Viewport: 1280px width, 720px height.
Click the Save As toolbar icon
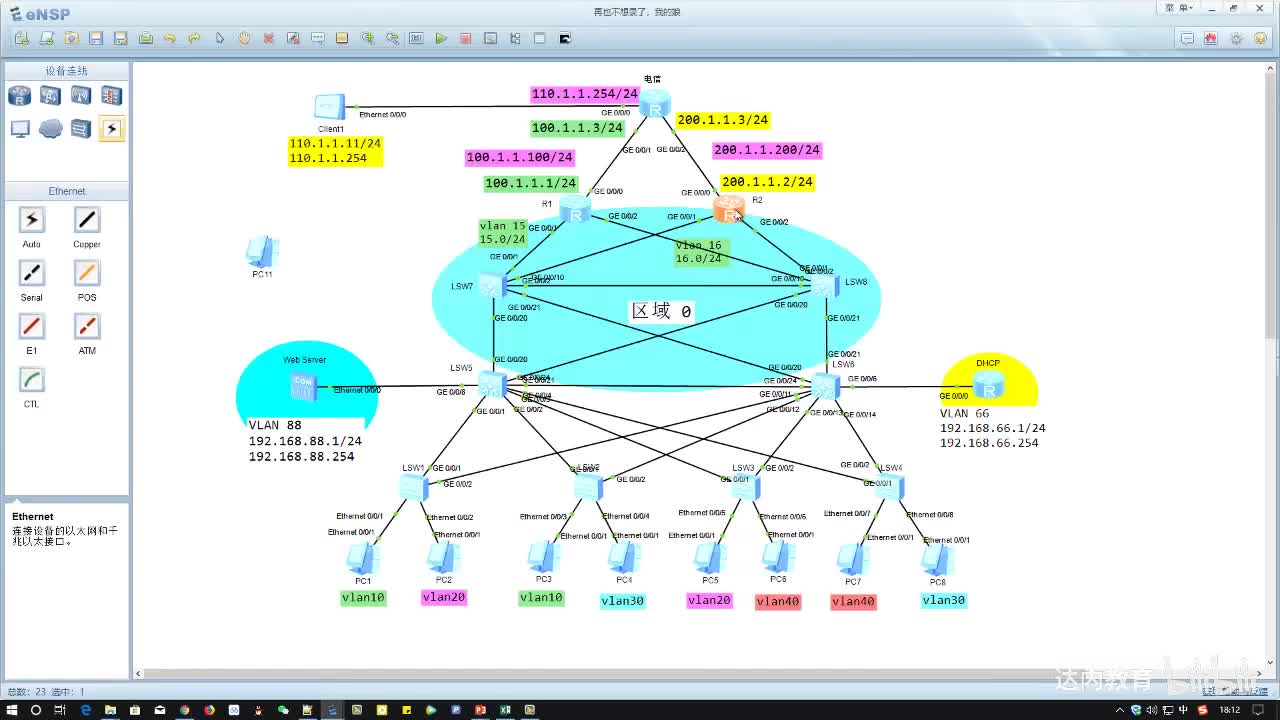click(x=120, y=38)
